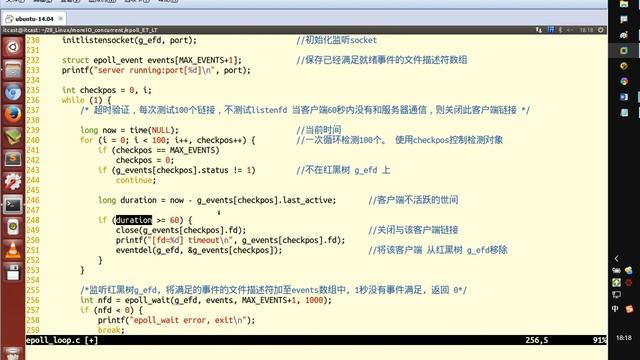Click epoll_loop.c [+] in vim status line
The image size is (640, 360).
pyautogui.click(x=62, y=340)
